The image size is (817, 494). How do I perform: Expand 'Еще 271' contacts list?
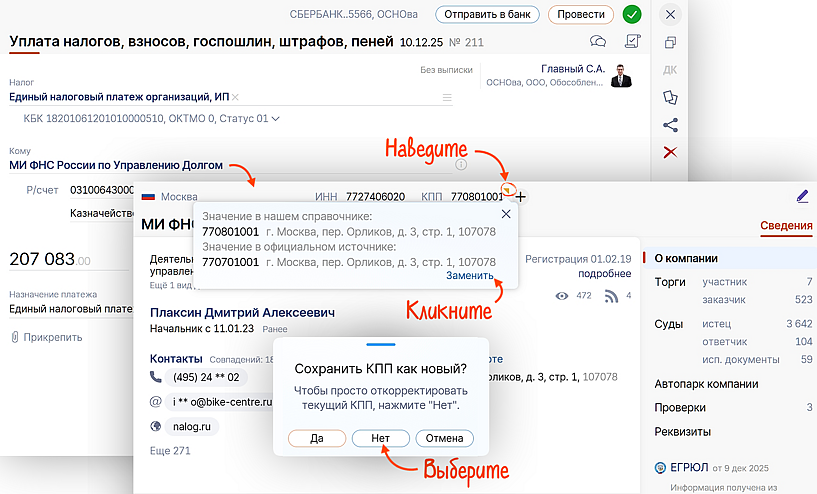tap(169, 451)
